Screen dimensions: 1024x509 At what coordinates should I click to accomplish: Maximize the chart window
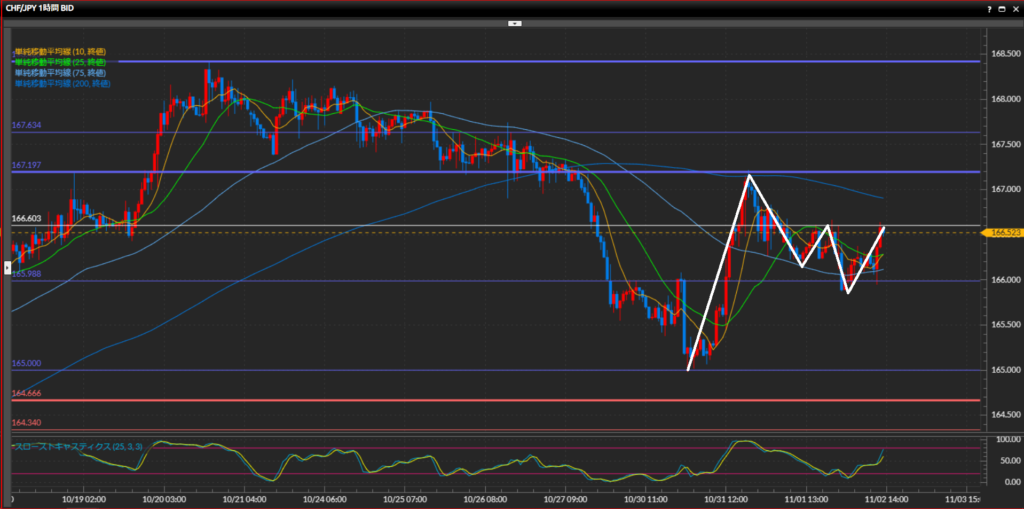click(x=1003, y=8)
